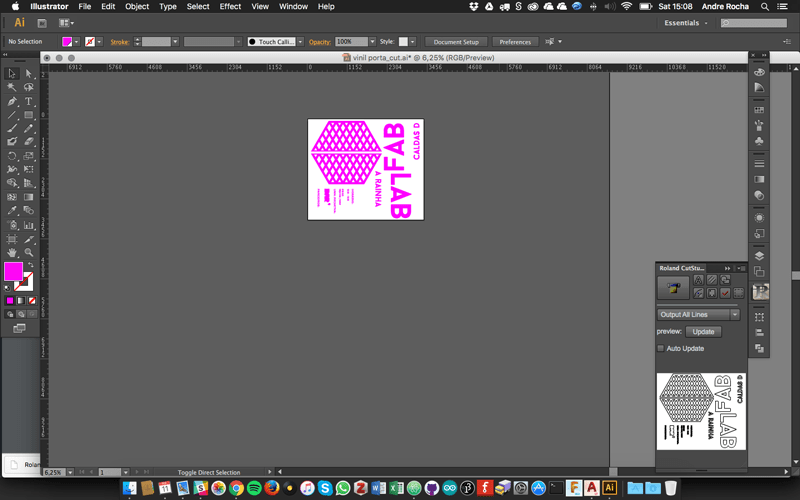Select the Line Segment tool
Viewport: 800px width, 500px height.
point(12,115)
